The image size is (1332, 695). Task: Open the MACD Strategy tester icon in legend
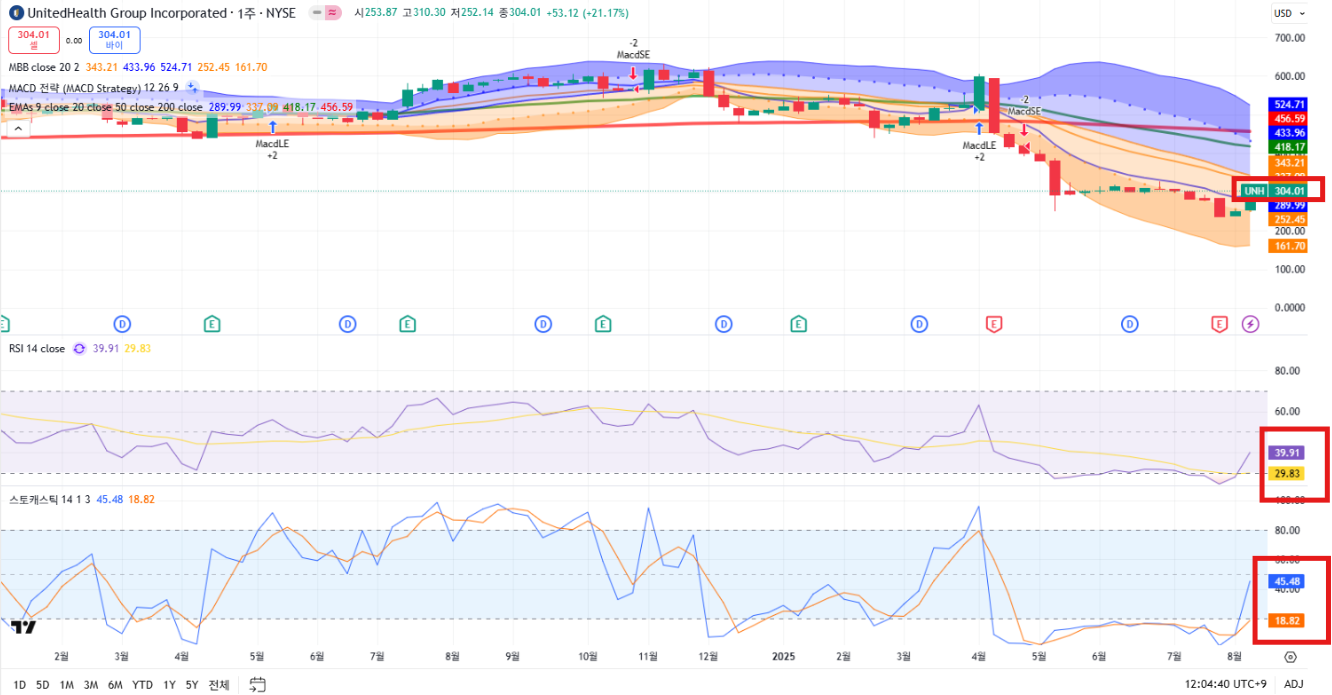click(x=192, y=87)
